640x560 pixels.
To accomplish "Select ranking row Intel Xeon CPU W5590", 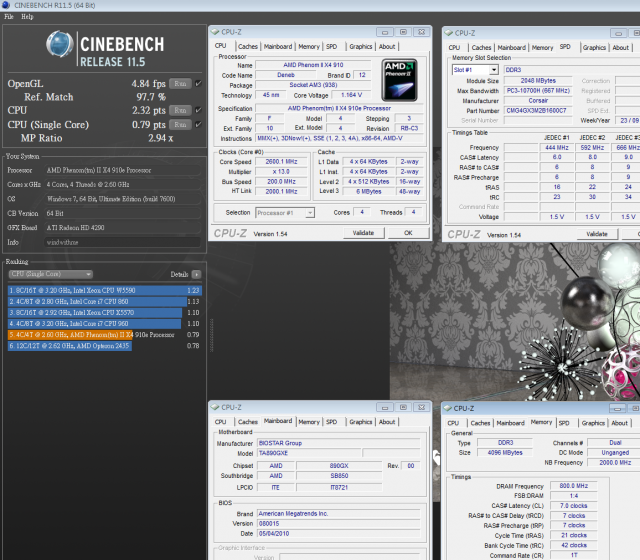I will 104,290.
